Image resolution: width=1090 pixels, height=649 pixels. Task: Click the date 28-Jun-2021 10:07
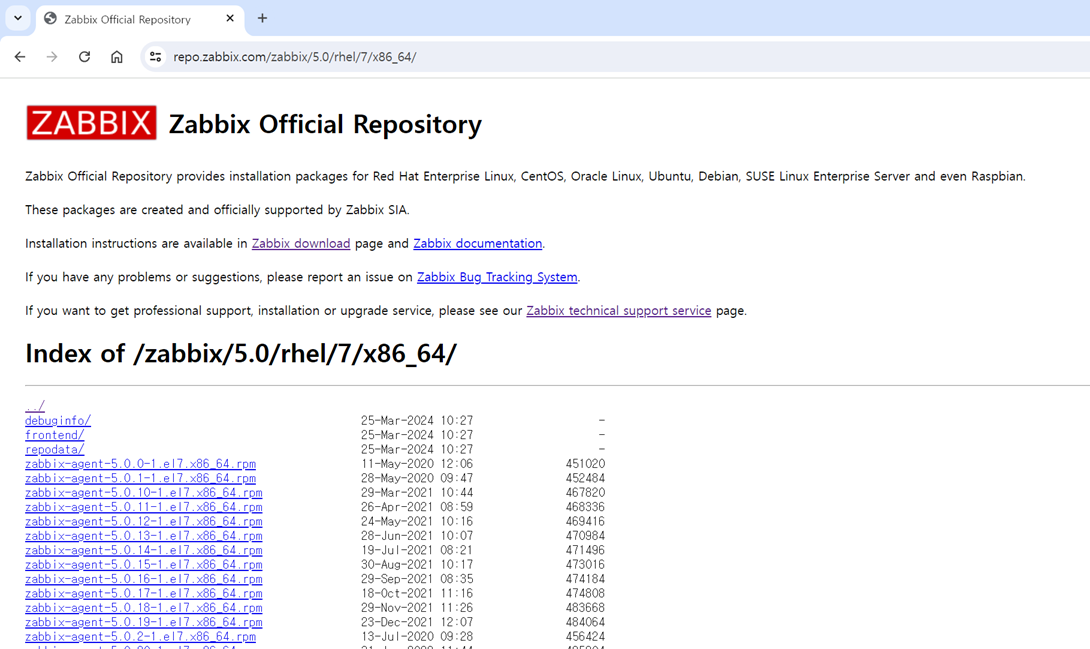tap(416, 536)
